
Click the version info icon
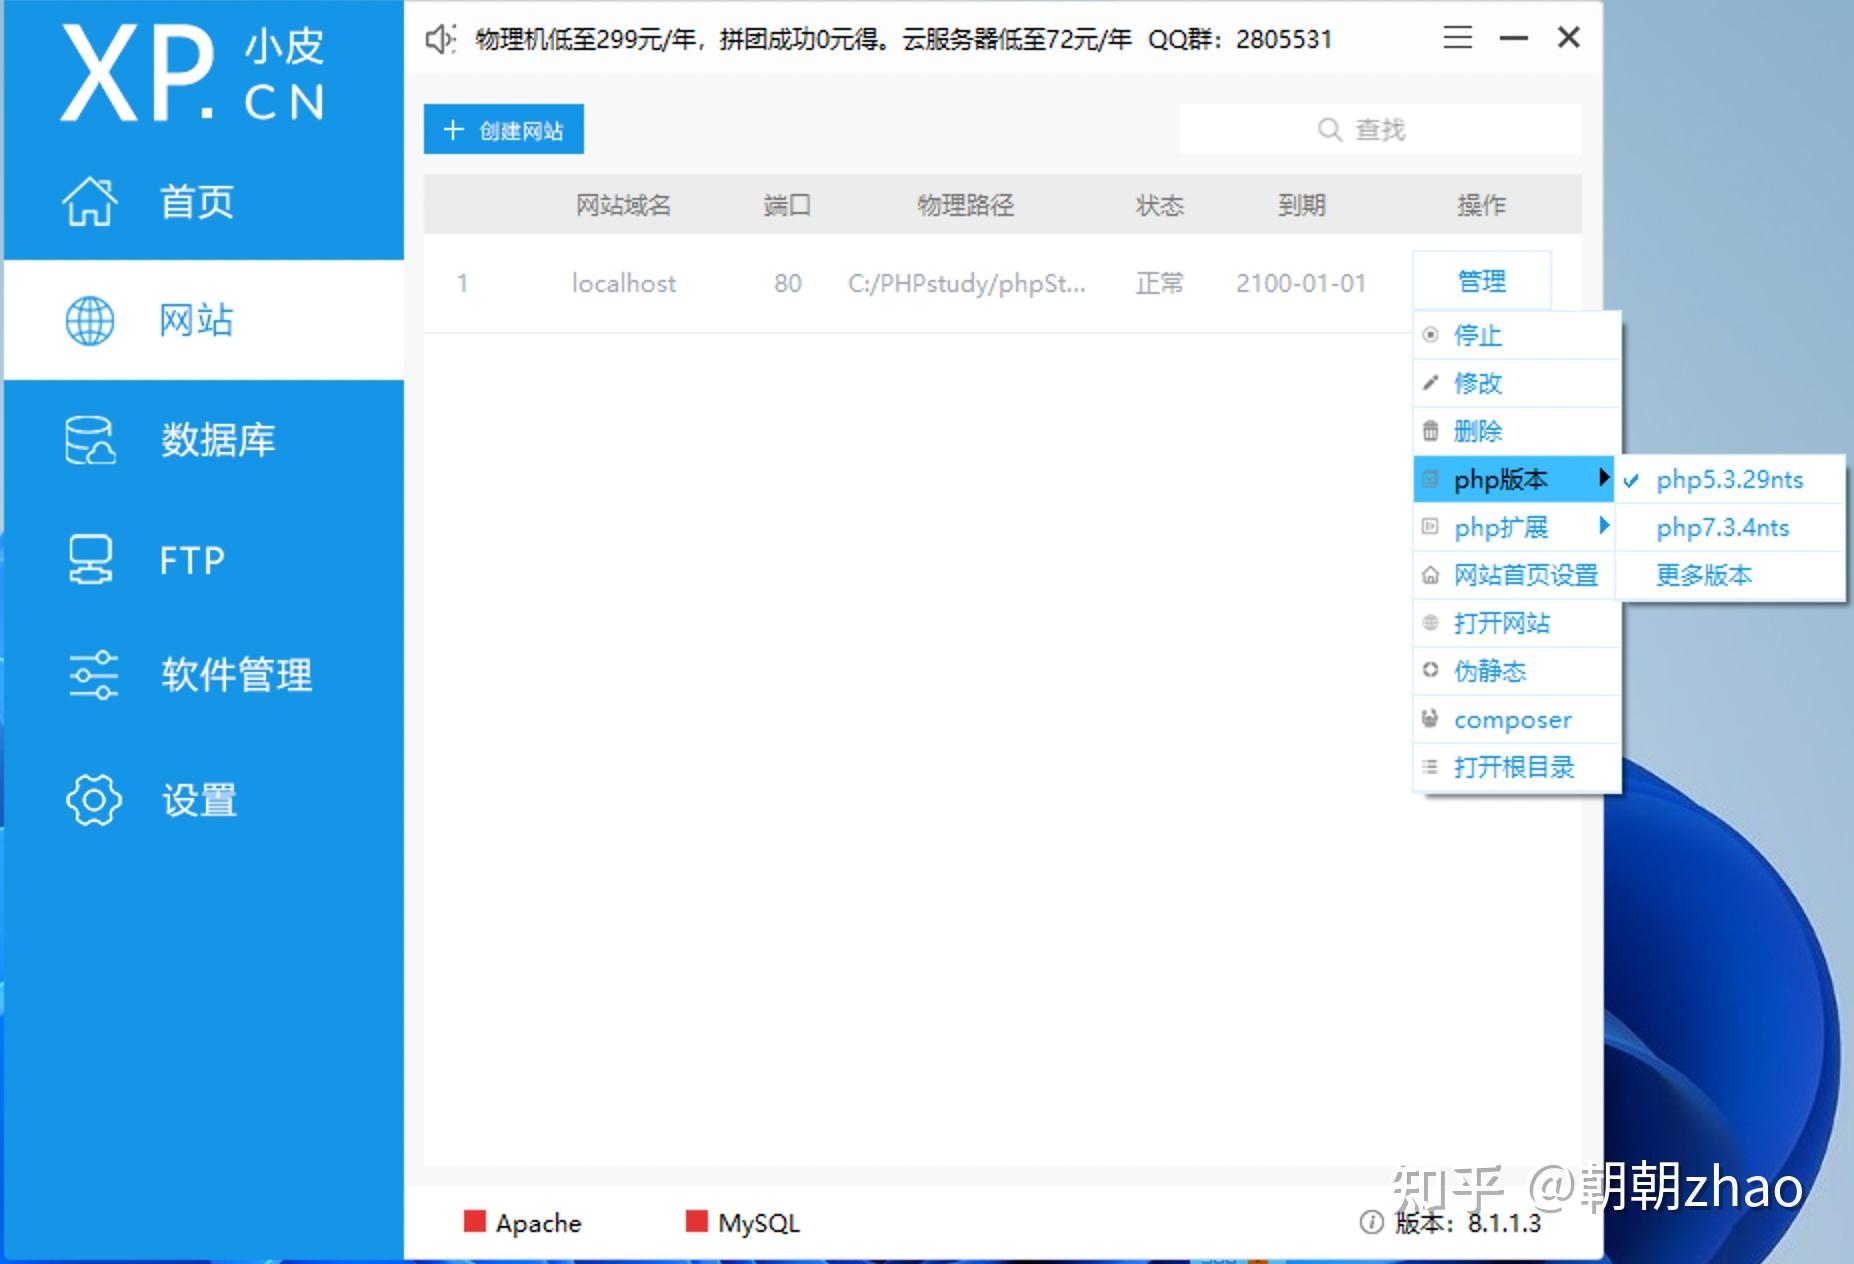[1372, 1222]
